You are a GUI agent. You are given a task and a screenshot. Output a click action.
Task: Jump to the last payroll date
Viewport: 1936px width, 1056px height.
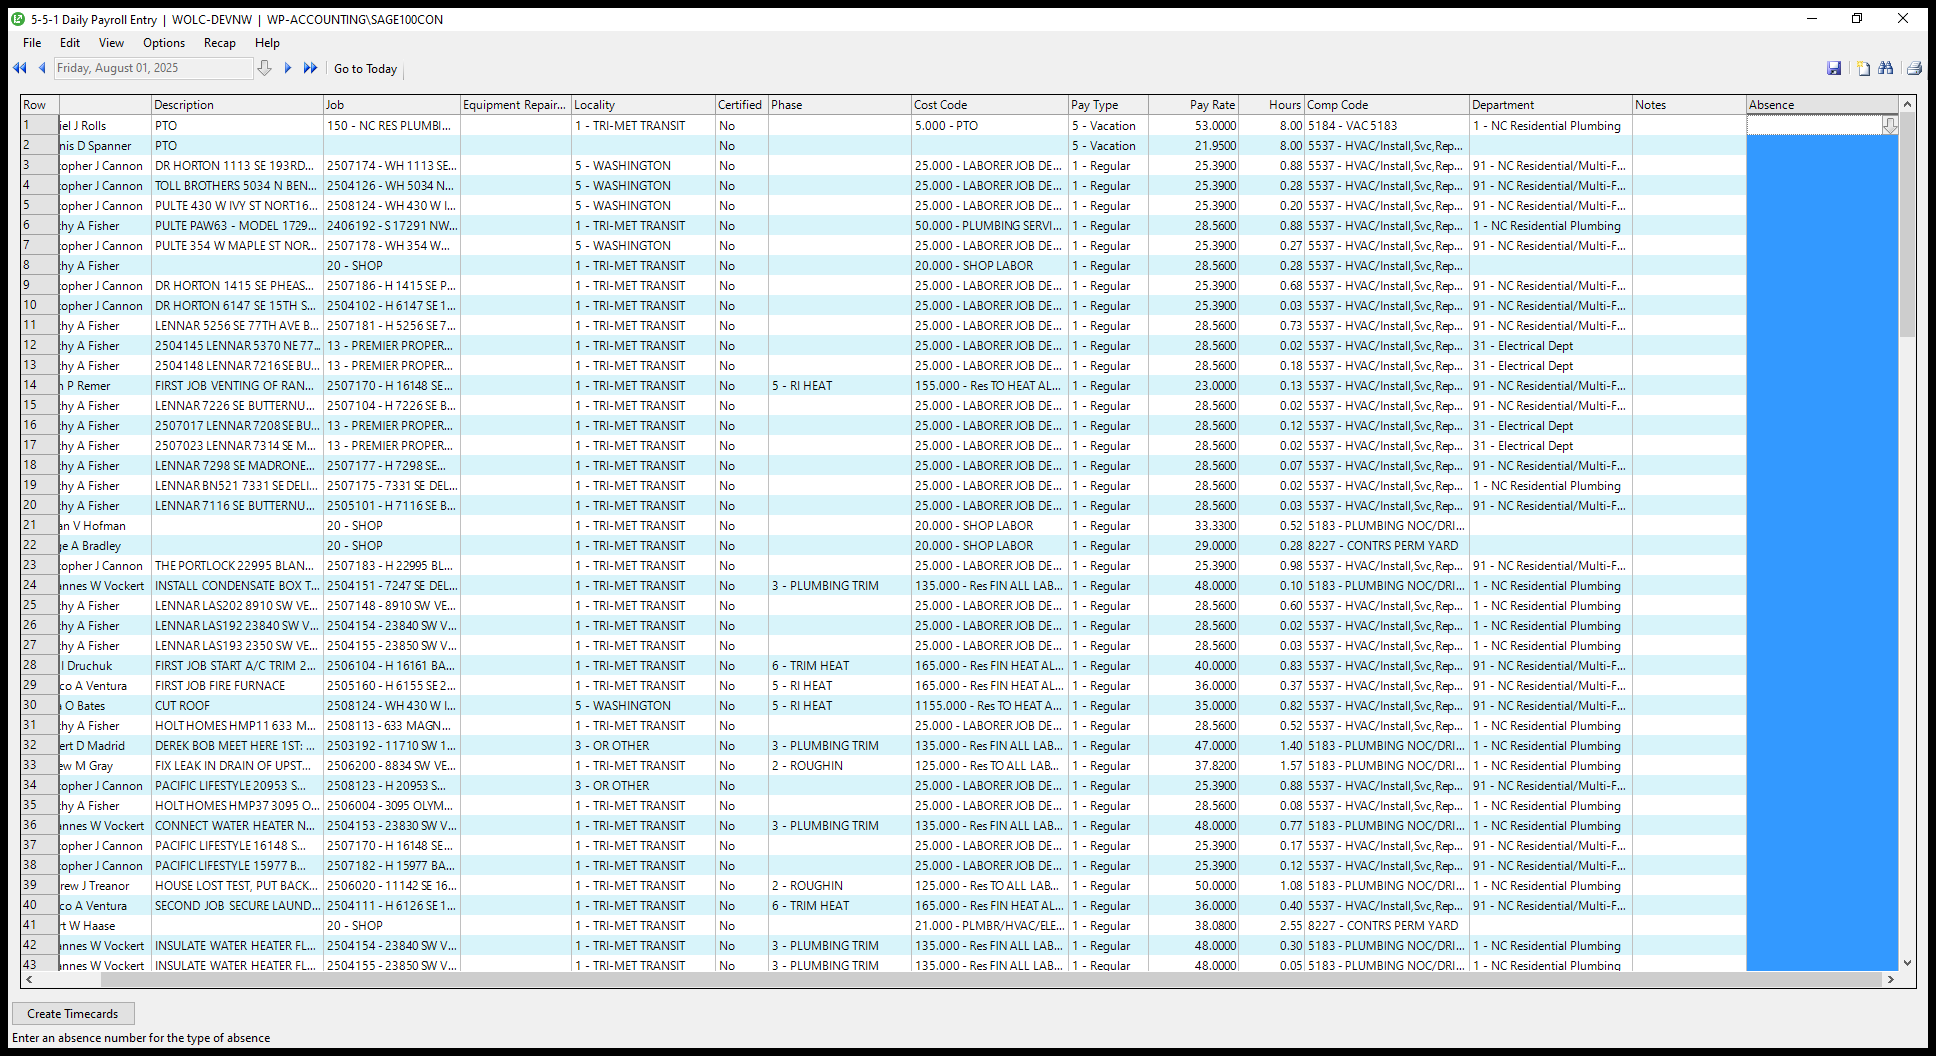coord(310,68)
